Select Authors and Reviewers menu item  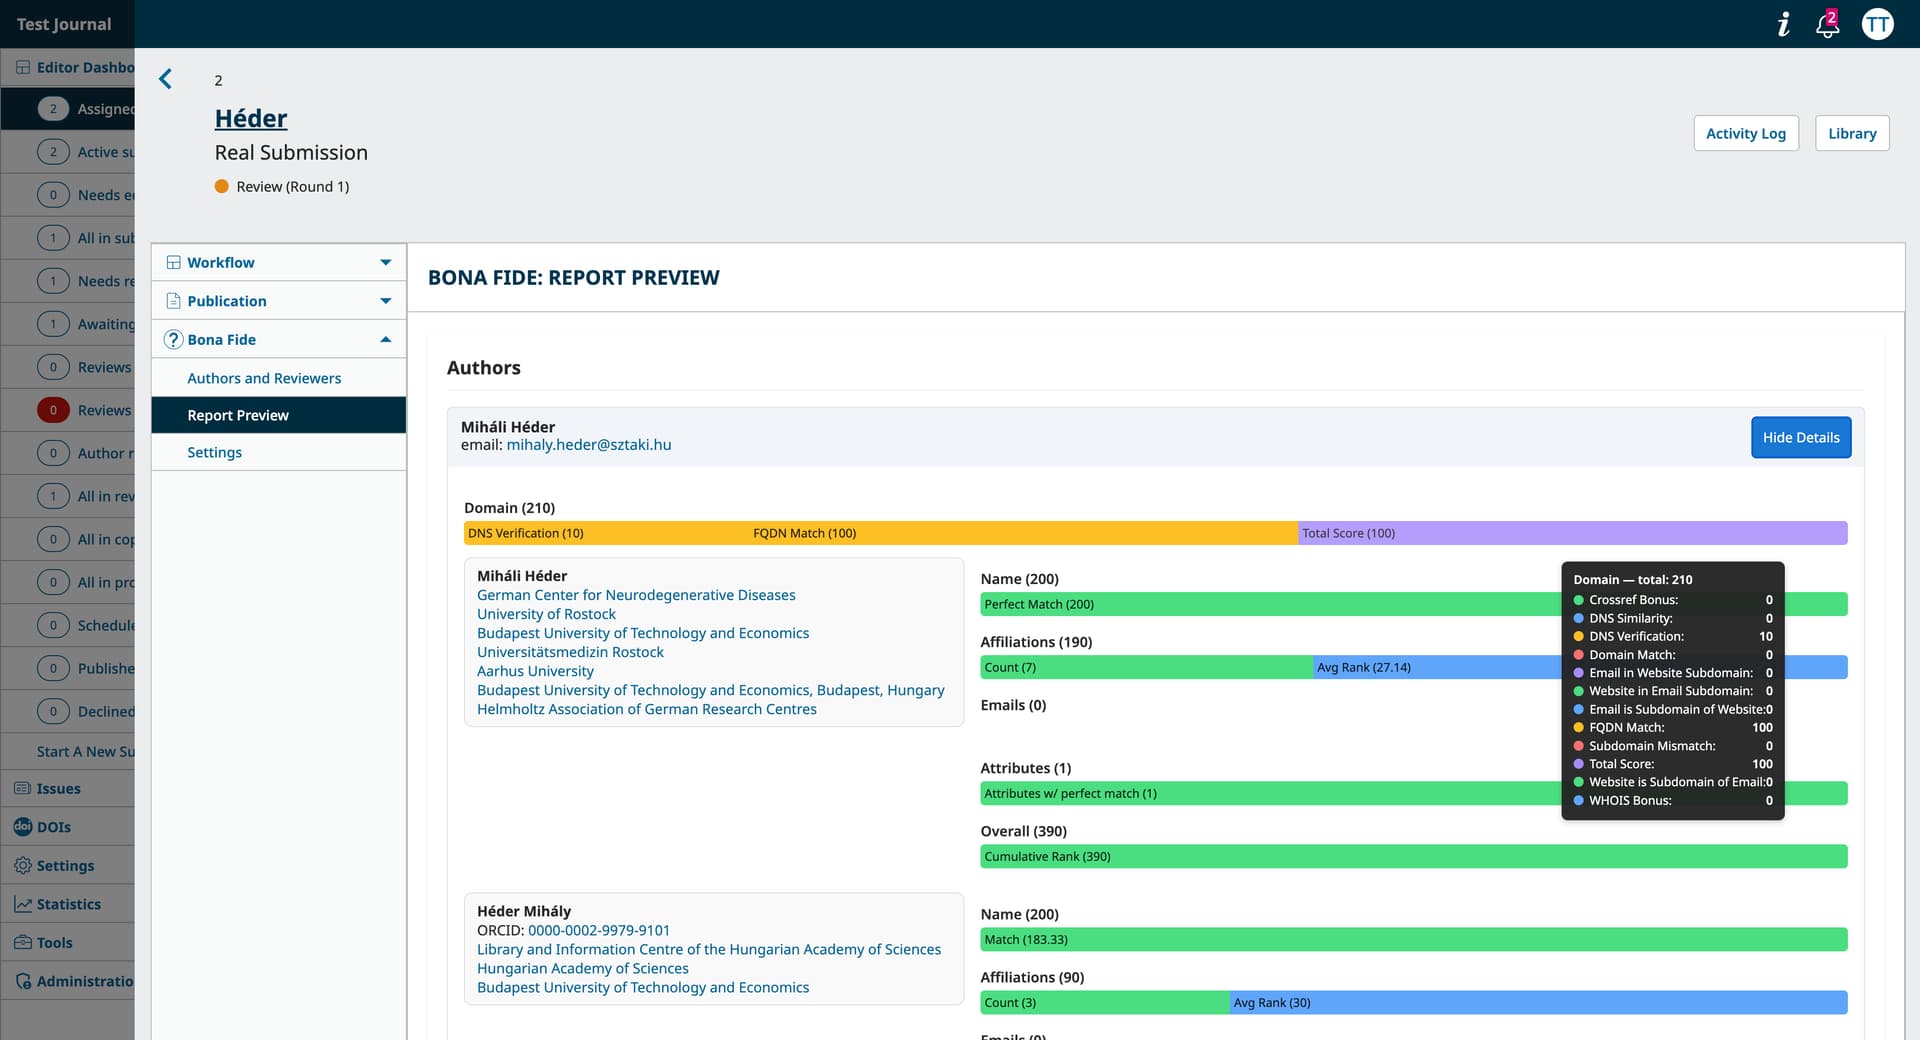264,378
